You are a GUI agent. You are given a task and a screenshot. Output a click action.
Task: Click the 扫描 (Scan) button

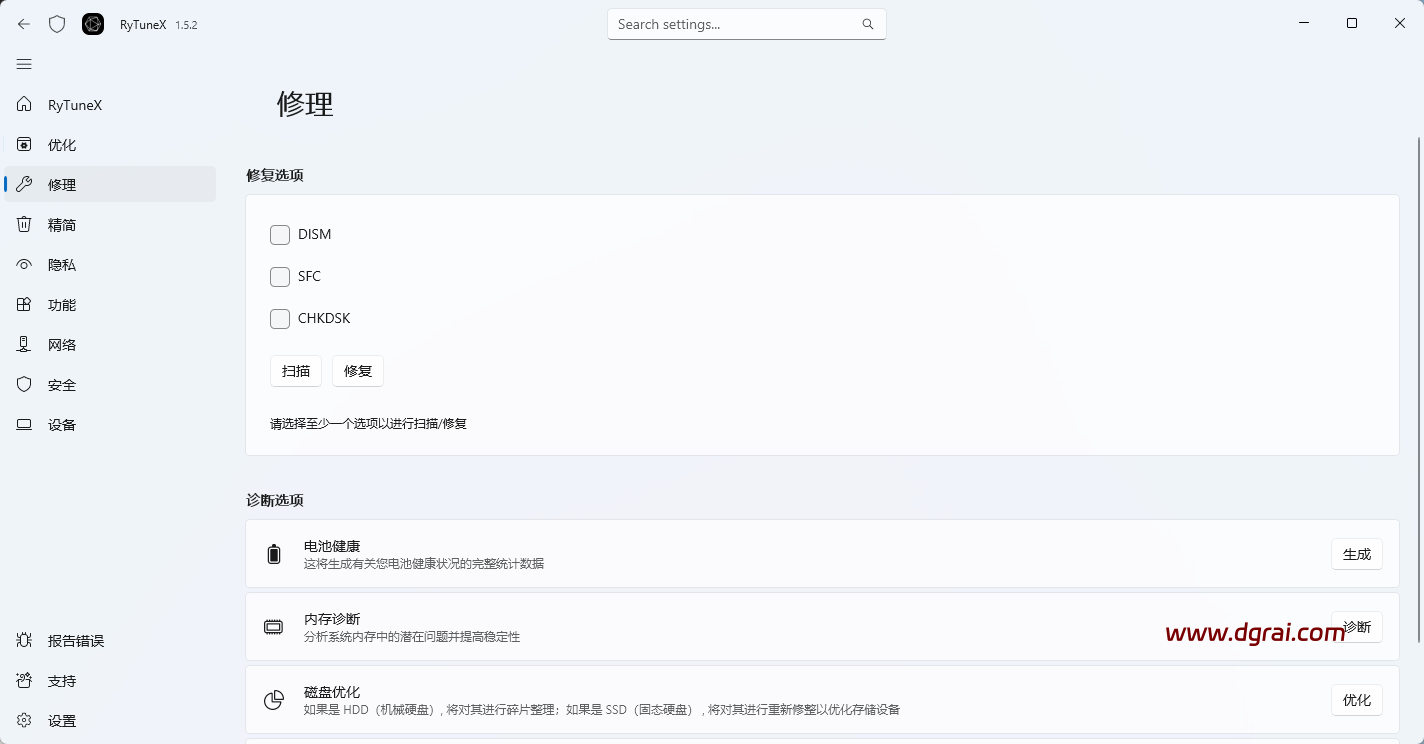tap(296, 370)
